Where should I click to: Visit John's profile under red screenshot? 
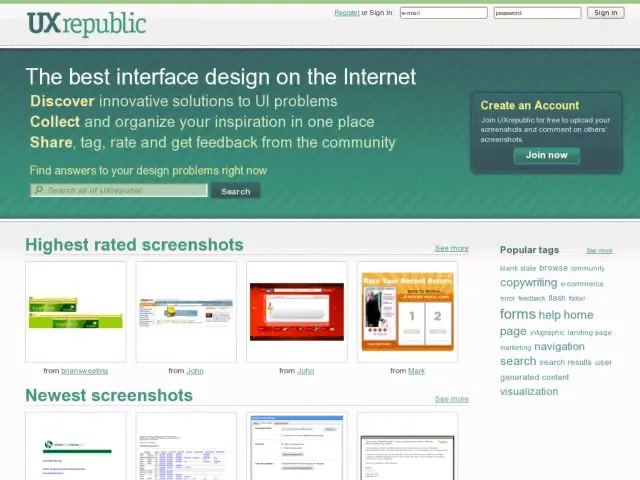[x=305, y=371]
